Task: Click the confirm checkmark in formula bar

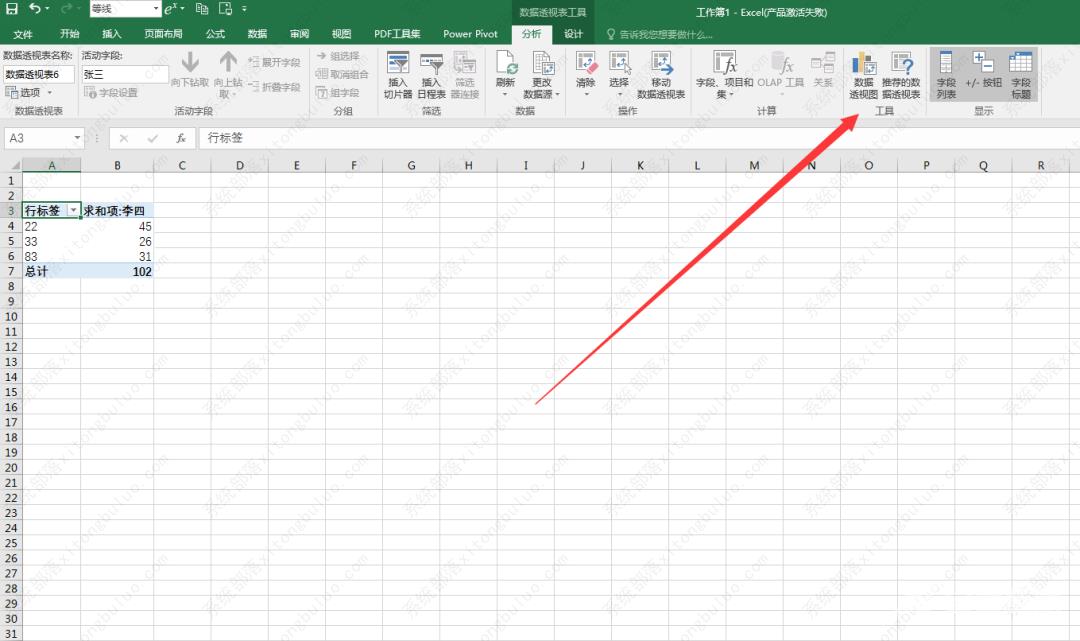Action: point(152,138)
